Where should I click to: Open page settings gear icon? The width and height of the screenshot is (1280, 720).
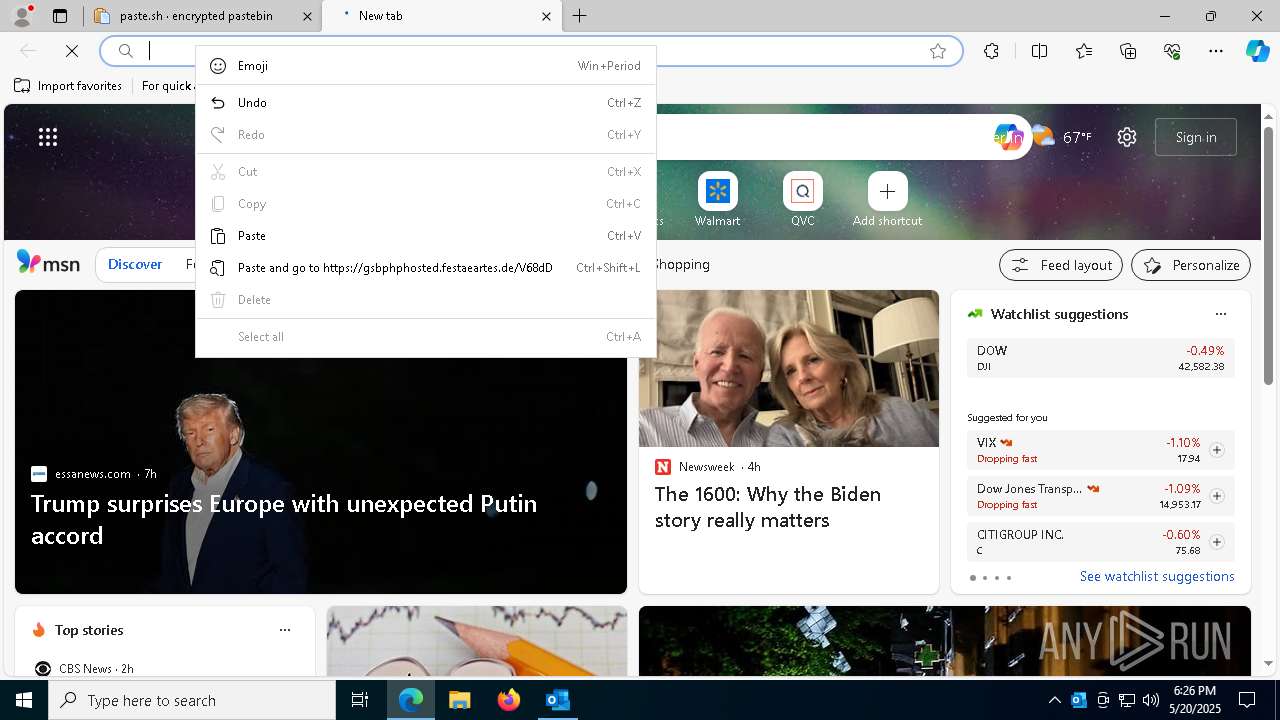point(1127,138)
